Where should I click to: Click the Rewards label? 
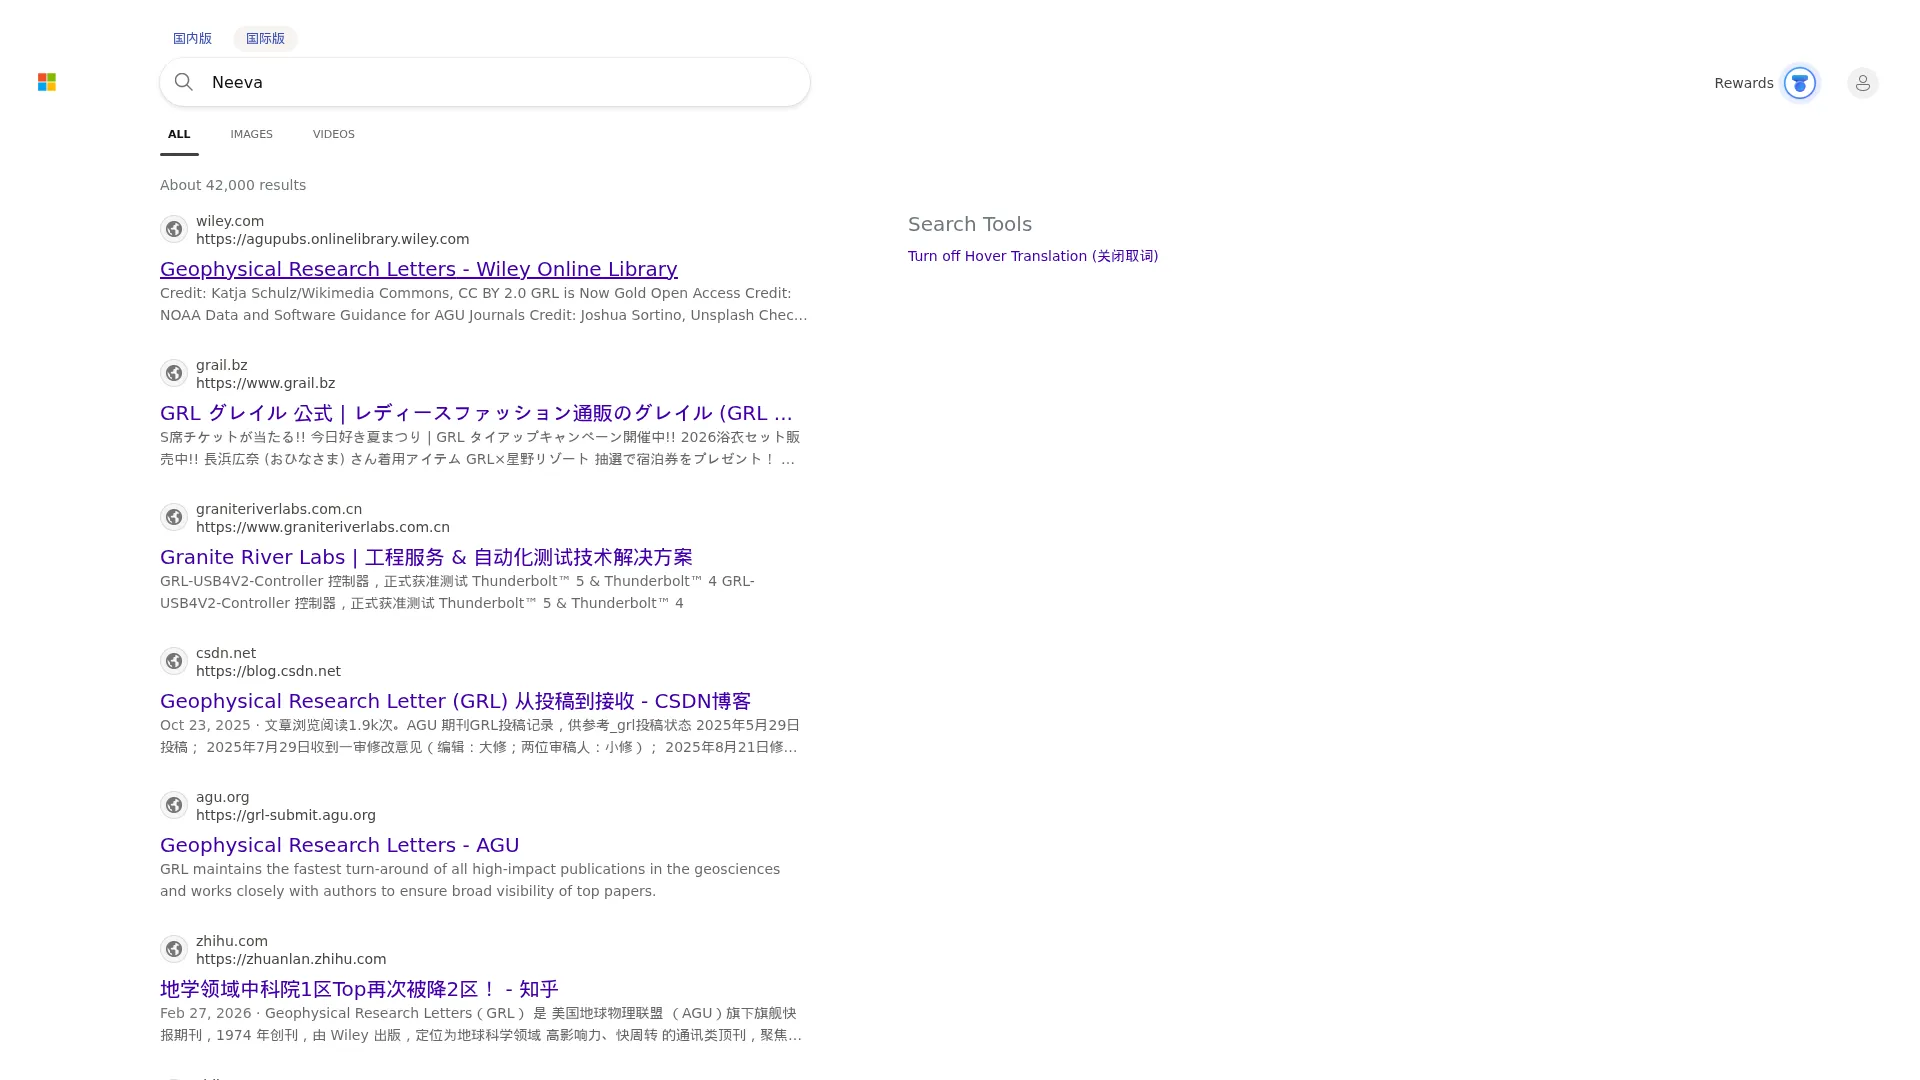(1743, 83)
